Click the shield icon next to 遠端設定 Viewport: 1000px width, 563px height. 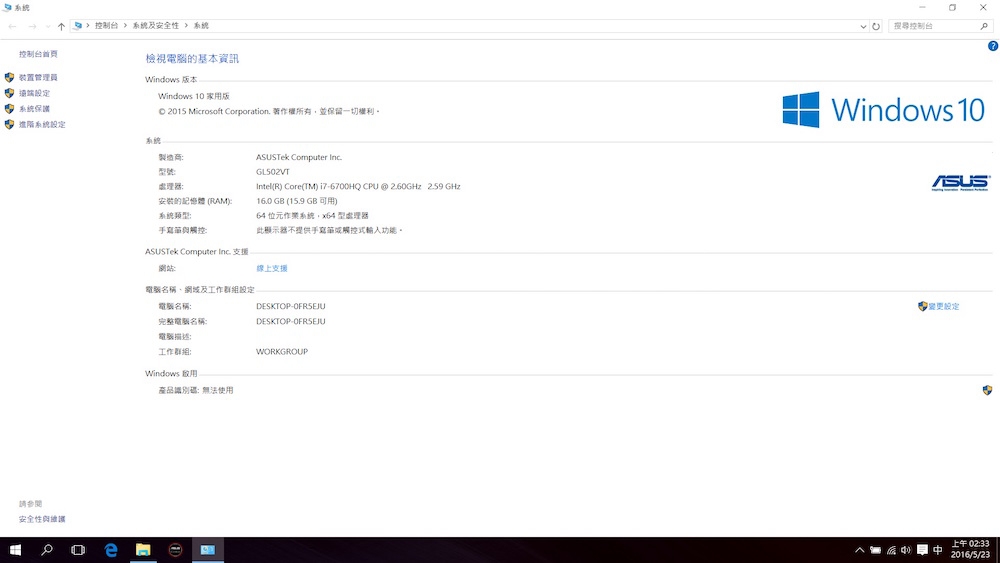click(x=9, y=93)
